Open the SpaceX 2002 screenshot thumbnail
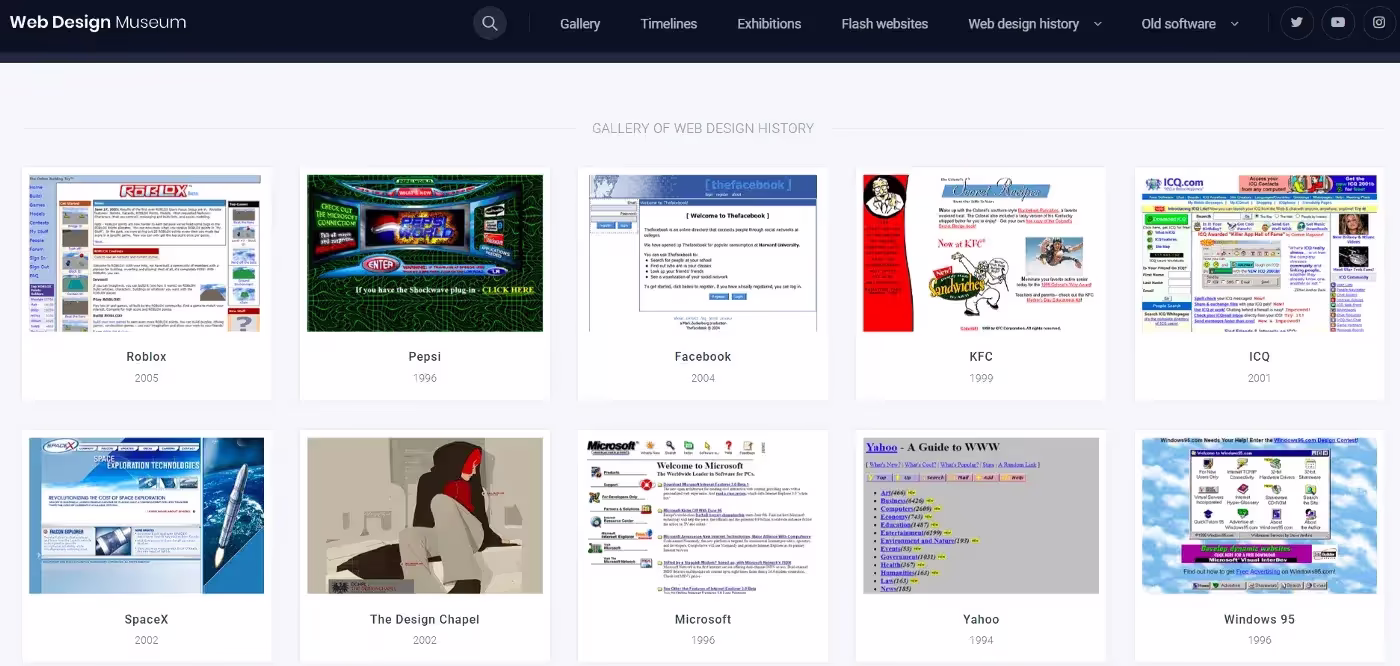Image resolution: width=1400 pixels, height=666 pixels. click(x=146, y=515)
